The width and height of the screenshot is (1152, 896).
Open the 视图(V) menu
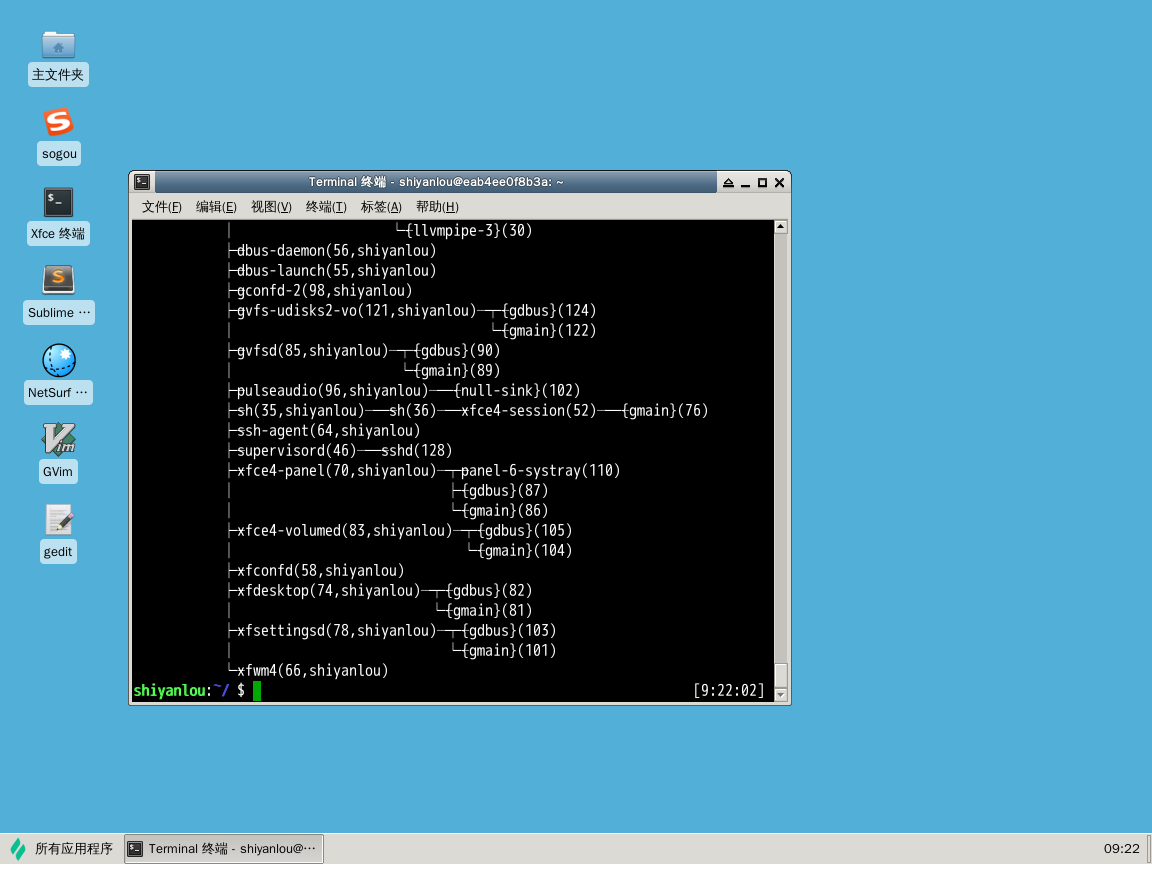click(x=270, y=206)
